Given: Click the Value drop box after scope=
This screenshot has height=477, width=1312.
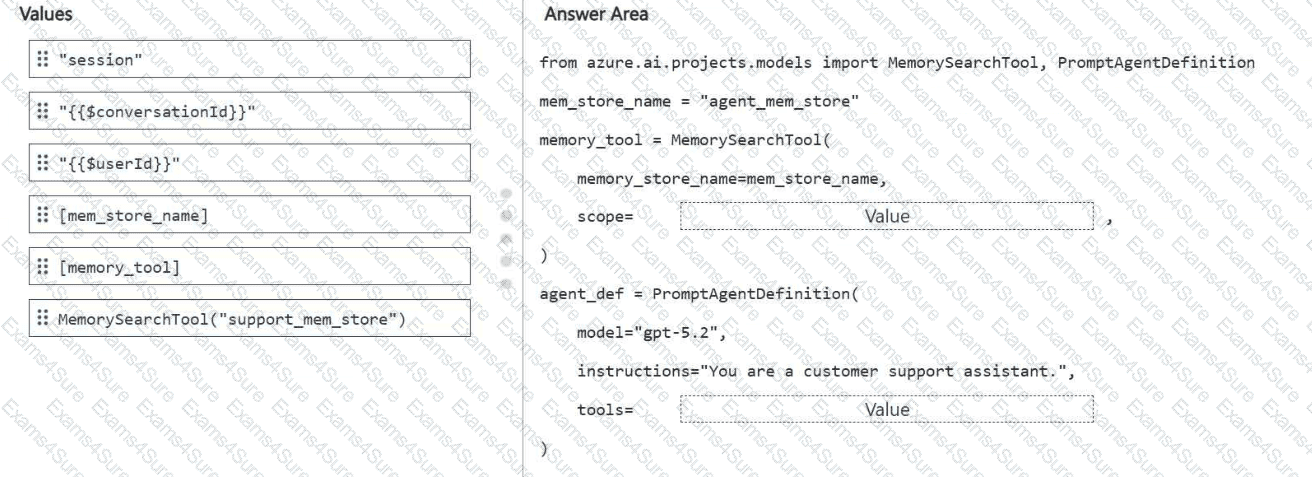Looking at the screenshot, I should 887,216.
